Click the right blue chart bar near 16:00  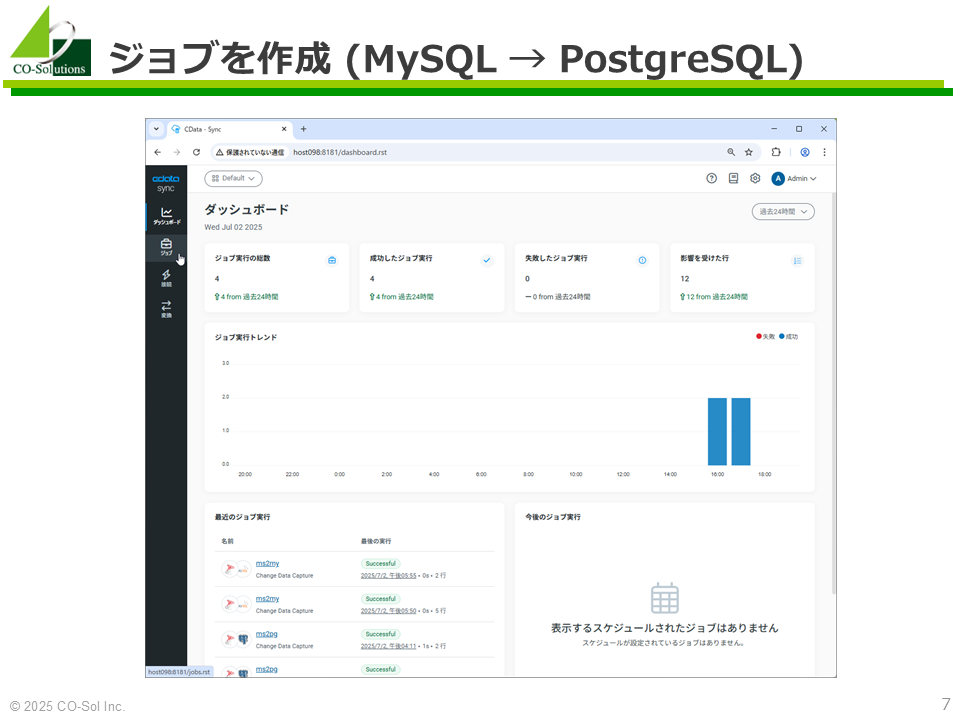(741, 432)
